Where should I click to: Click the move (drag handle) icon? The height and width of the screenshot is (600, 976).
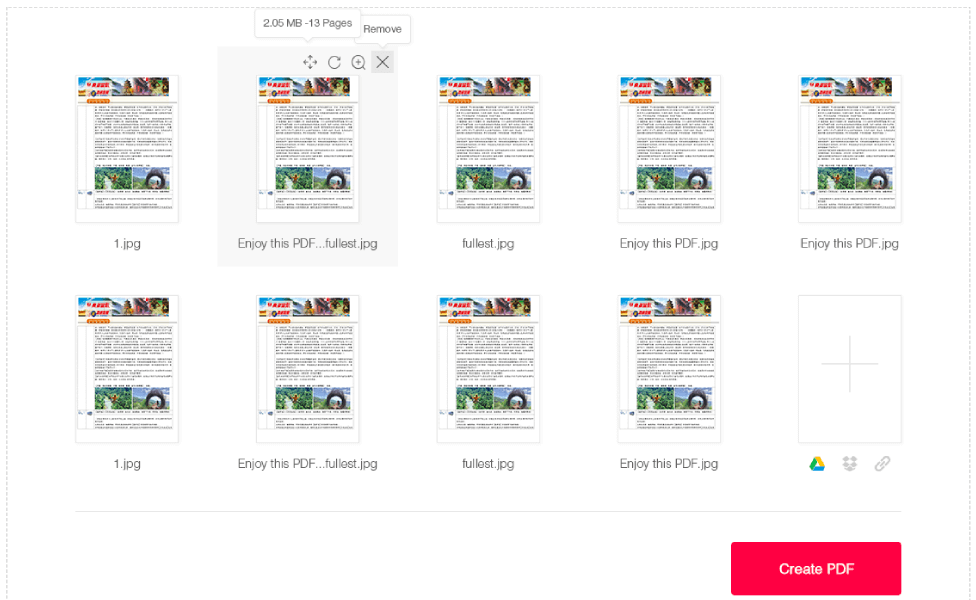[x=310, y=62]
